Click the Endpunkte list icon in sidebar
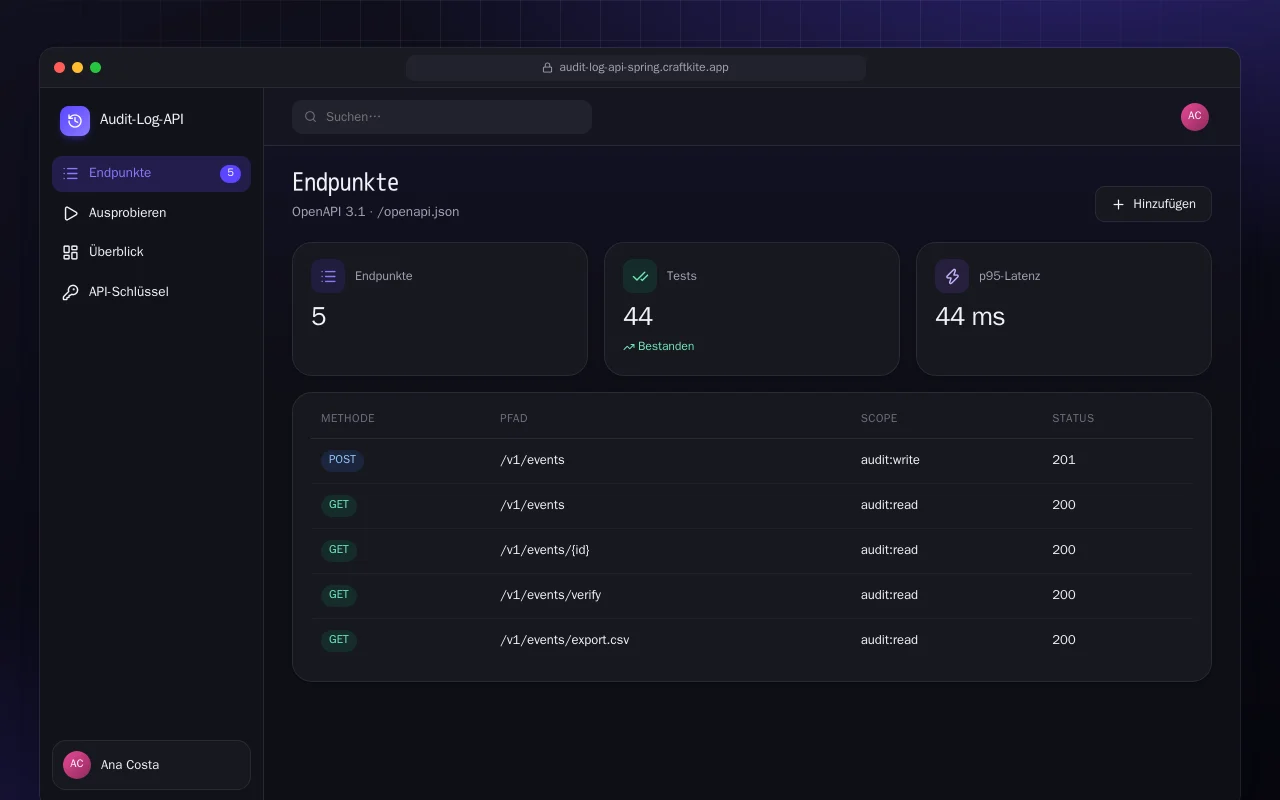The width and height of the screenshot is (1280, 800). (x=70, y=173)
